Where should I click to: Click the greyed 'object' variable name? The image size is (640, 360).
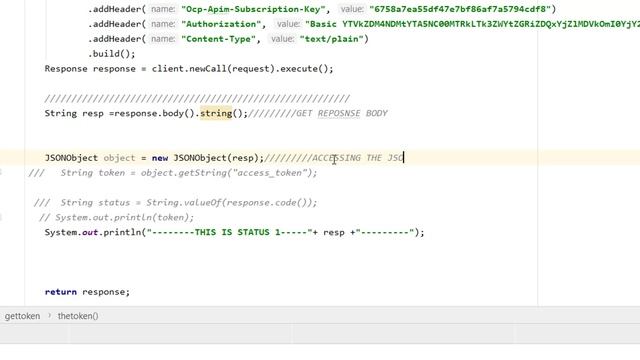tap(119, 158)
